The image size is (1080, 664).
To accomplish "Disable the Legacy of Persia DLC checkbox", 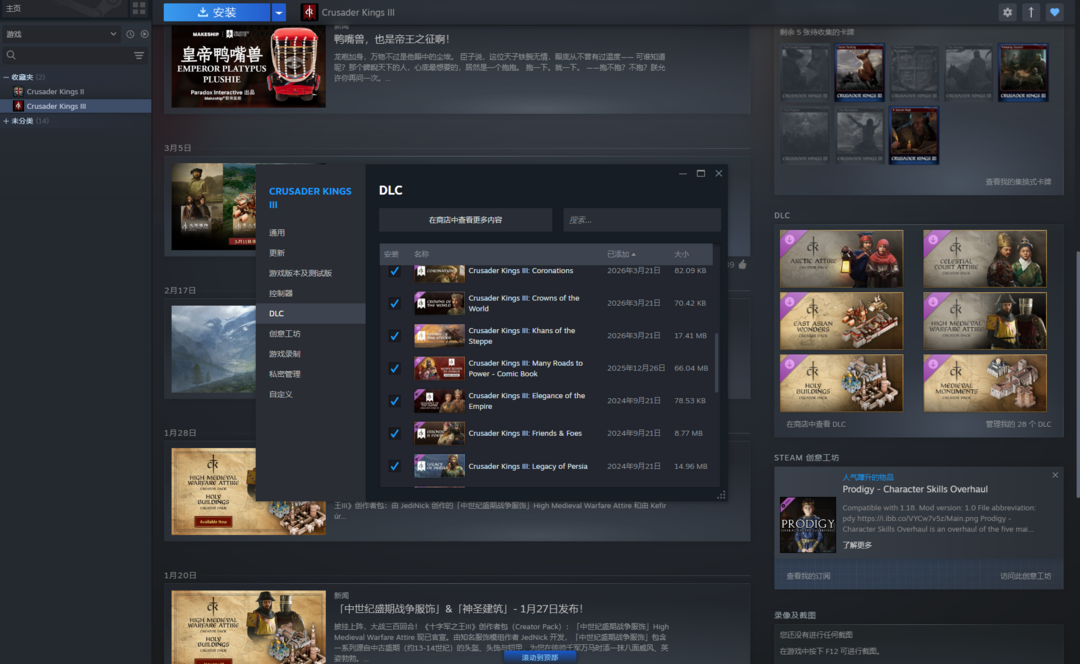I will coord(394,466).
